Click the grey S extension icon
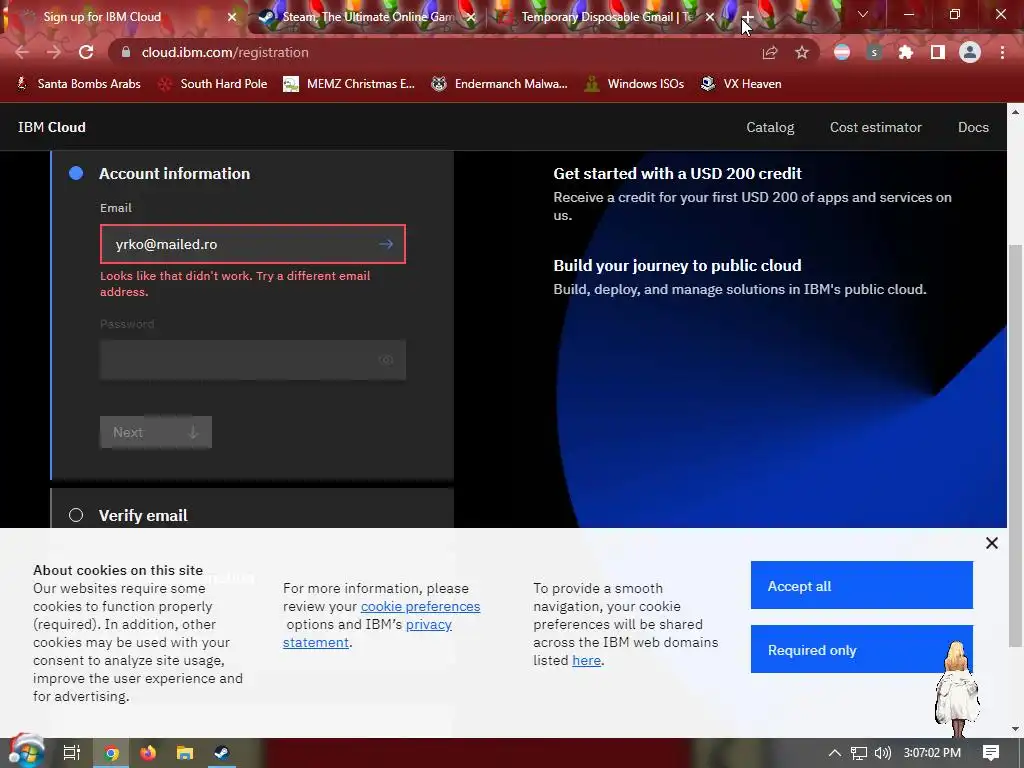The image size is (1024, 768). 874,52
